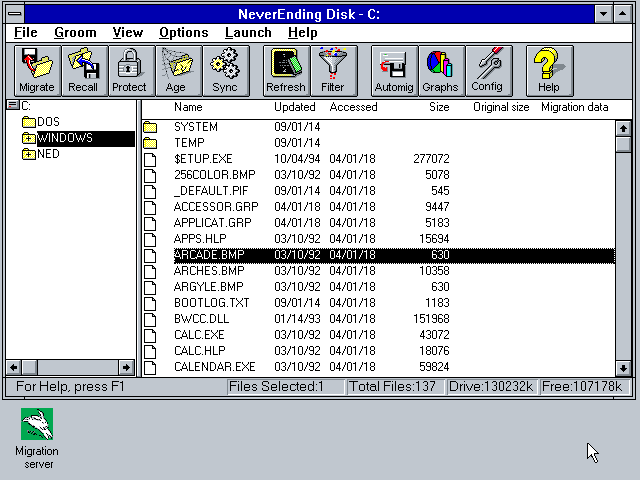Click the Drive:130232k status field
This screenshot has height=480, width=640.
pos(492,387)
